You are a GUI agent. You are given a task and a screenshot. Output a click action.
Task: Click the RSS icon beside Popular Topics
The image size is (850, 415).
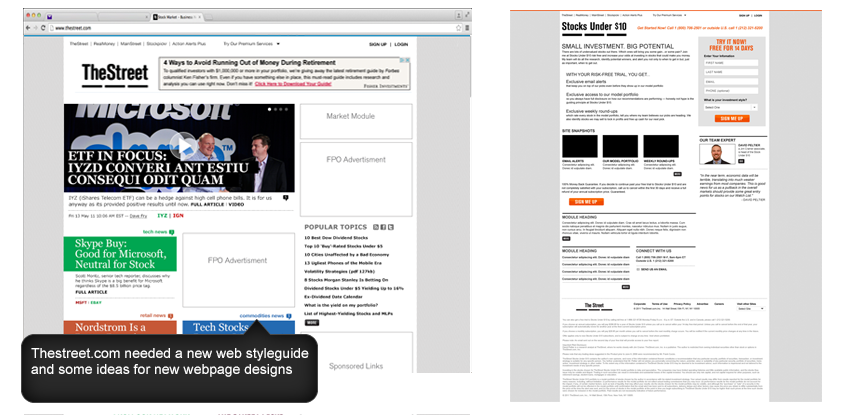pyautogui.click(x=376, y=227)
